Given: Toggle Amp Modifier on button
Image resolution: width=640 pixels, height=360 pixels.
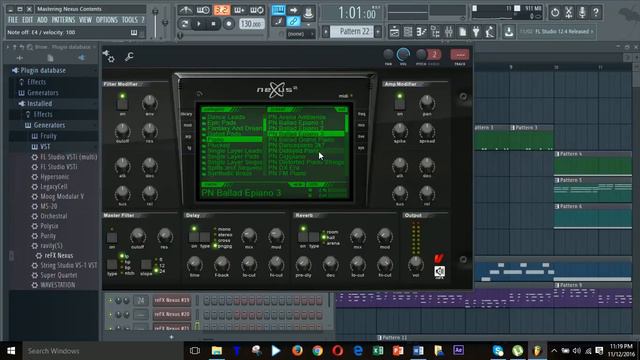Looking at the screenshot, I should [x=400, y=104].
